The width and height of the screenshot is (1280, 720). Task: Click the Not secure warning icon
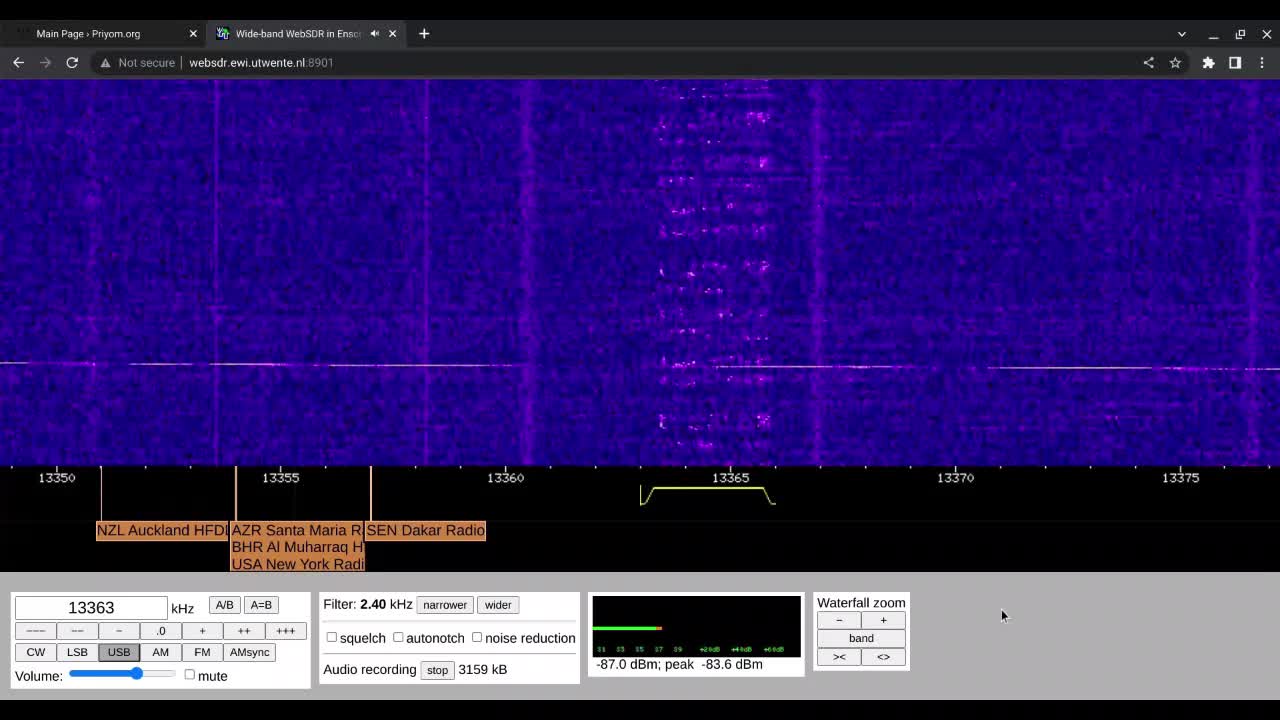pos(105,62)
